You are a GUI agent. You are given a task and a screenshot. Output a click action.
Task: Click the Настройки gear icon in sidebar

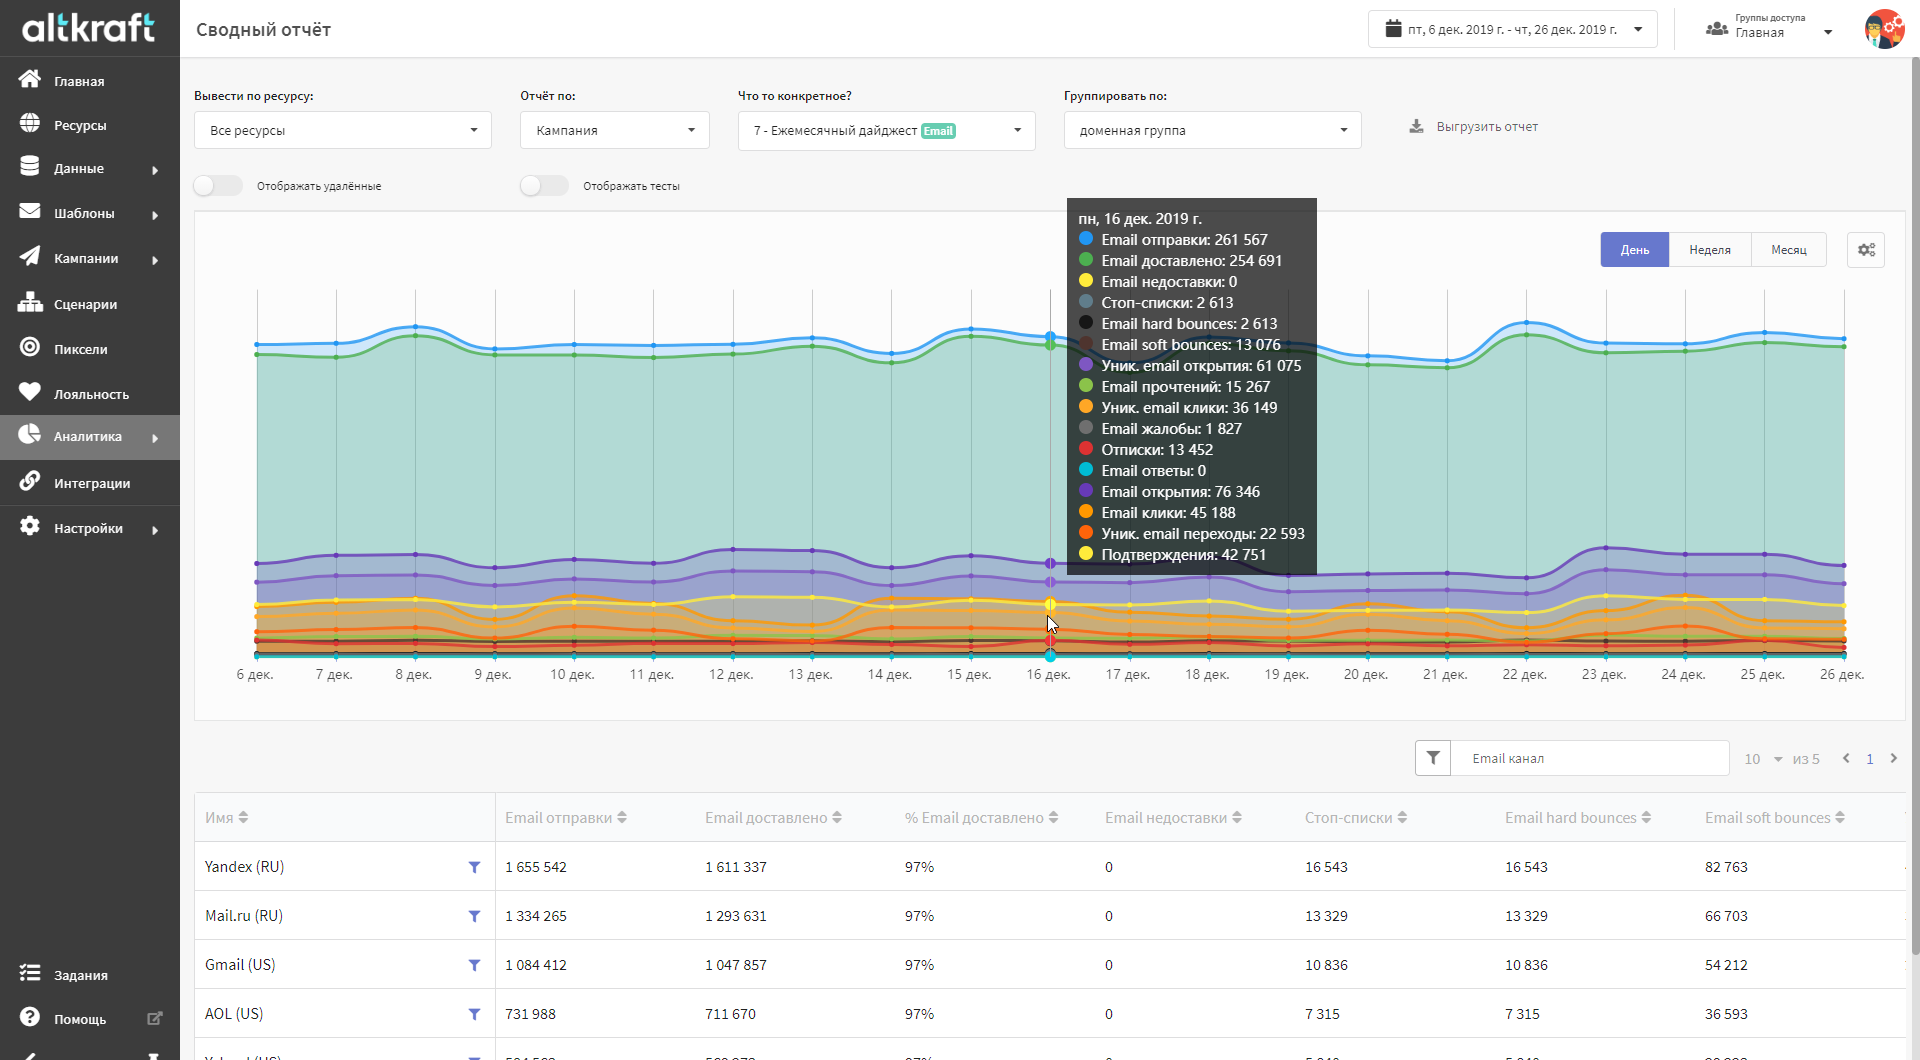(30, 526)
